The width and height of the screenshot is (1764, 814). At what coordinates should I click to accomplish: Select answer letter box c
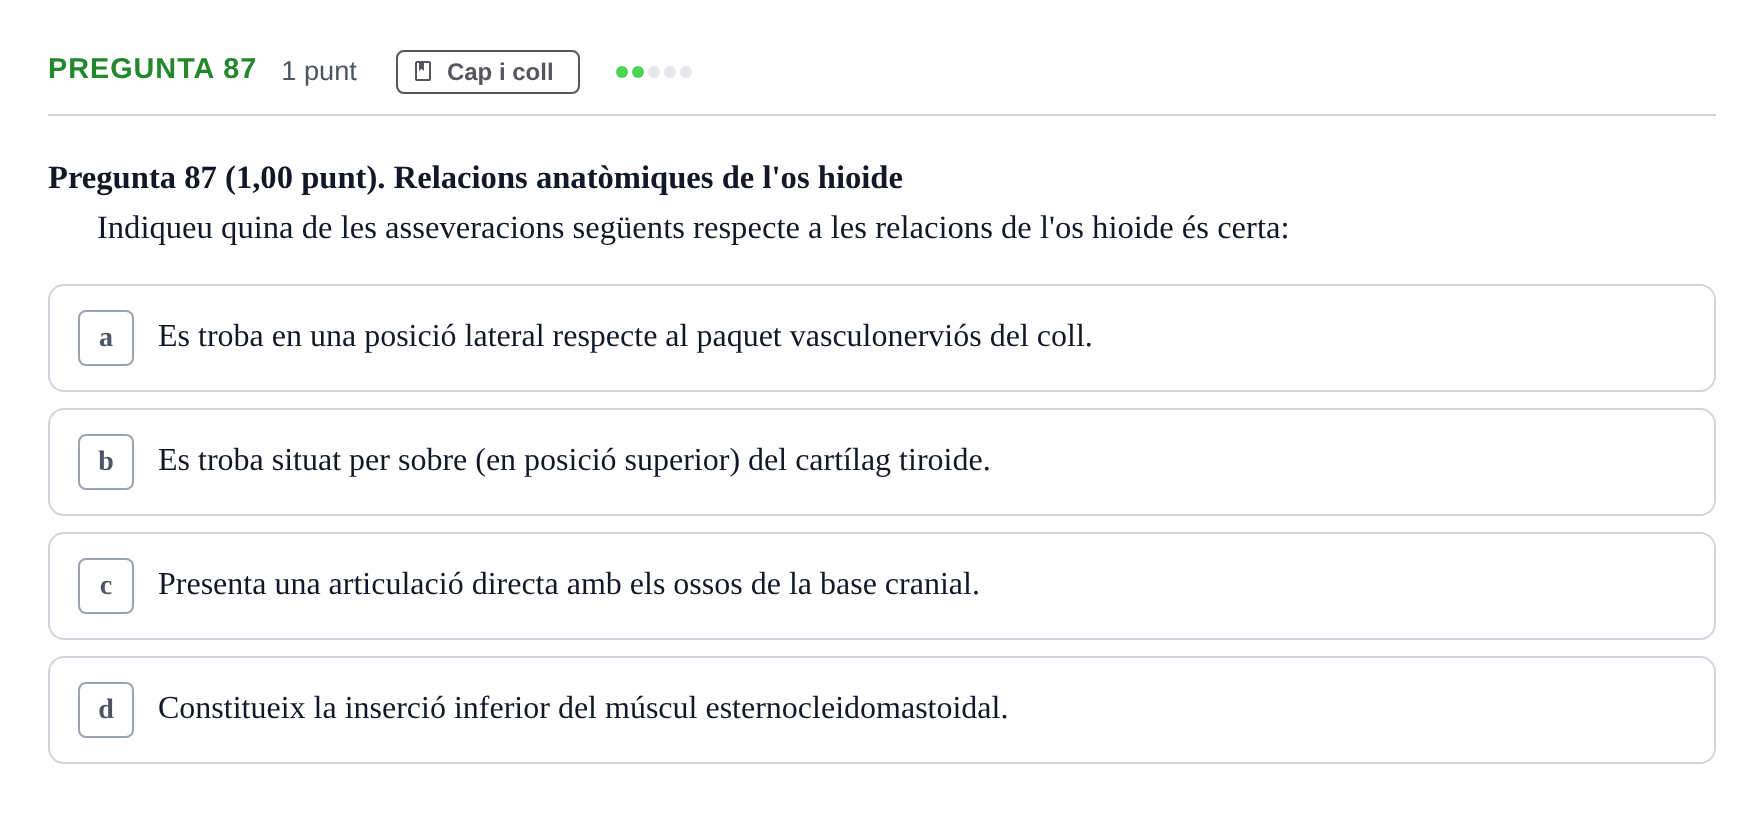[x=106, y=586]
